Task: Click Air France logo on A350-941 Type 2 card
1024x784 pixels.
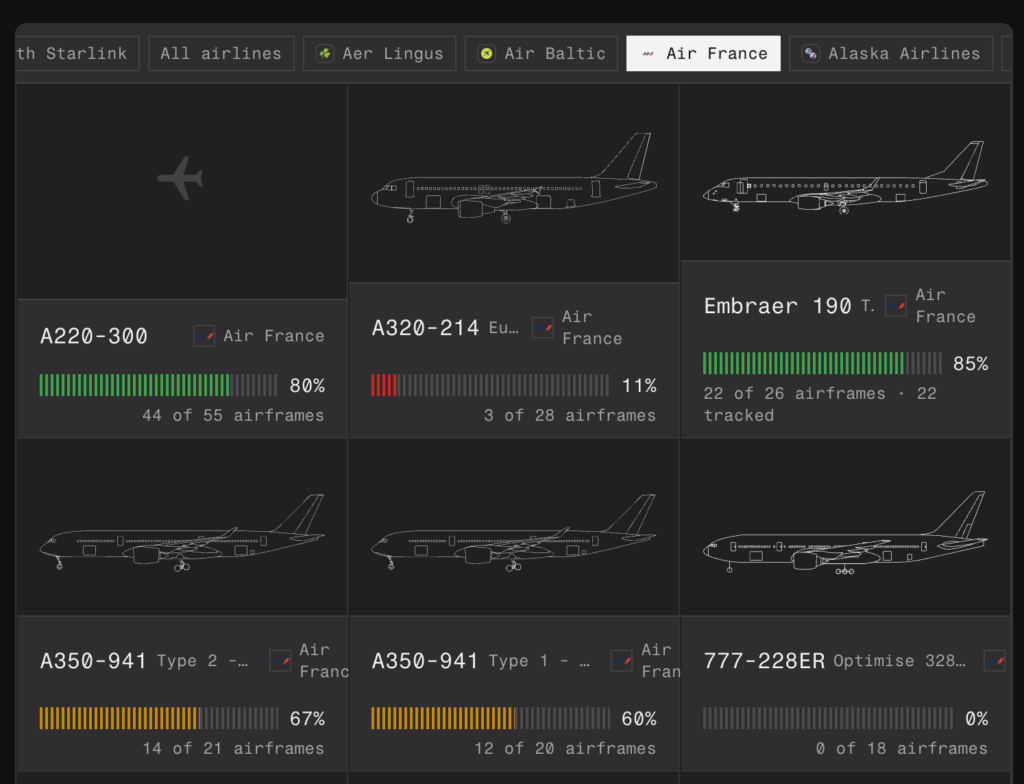Action: [280, 661]
